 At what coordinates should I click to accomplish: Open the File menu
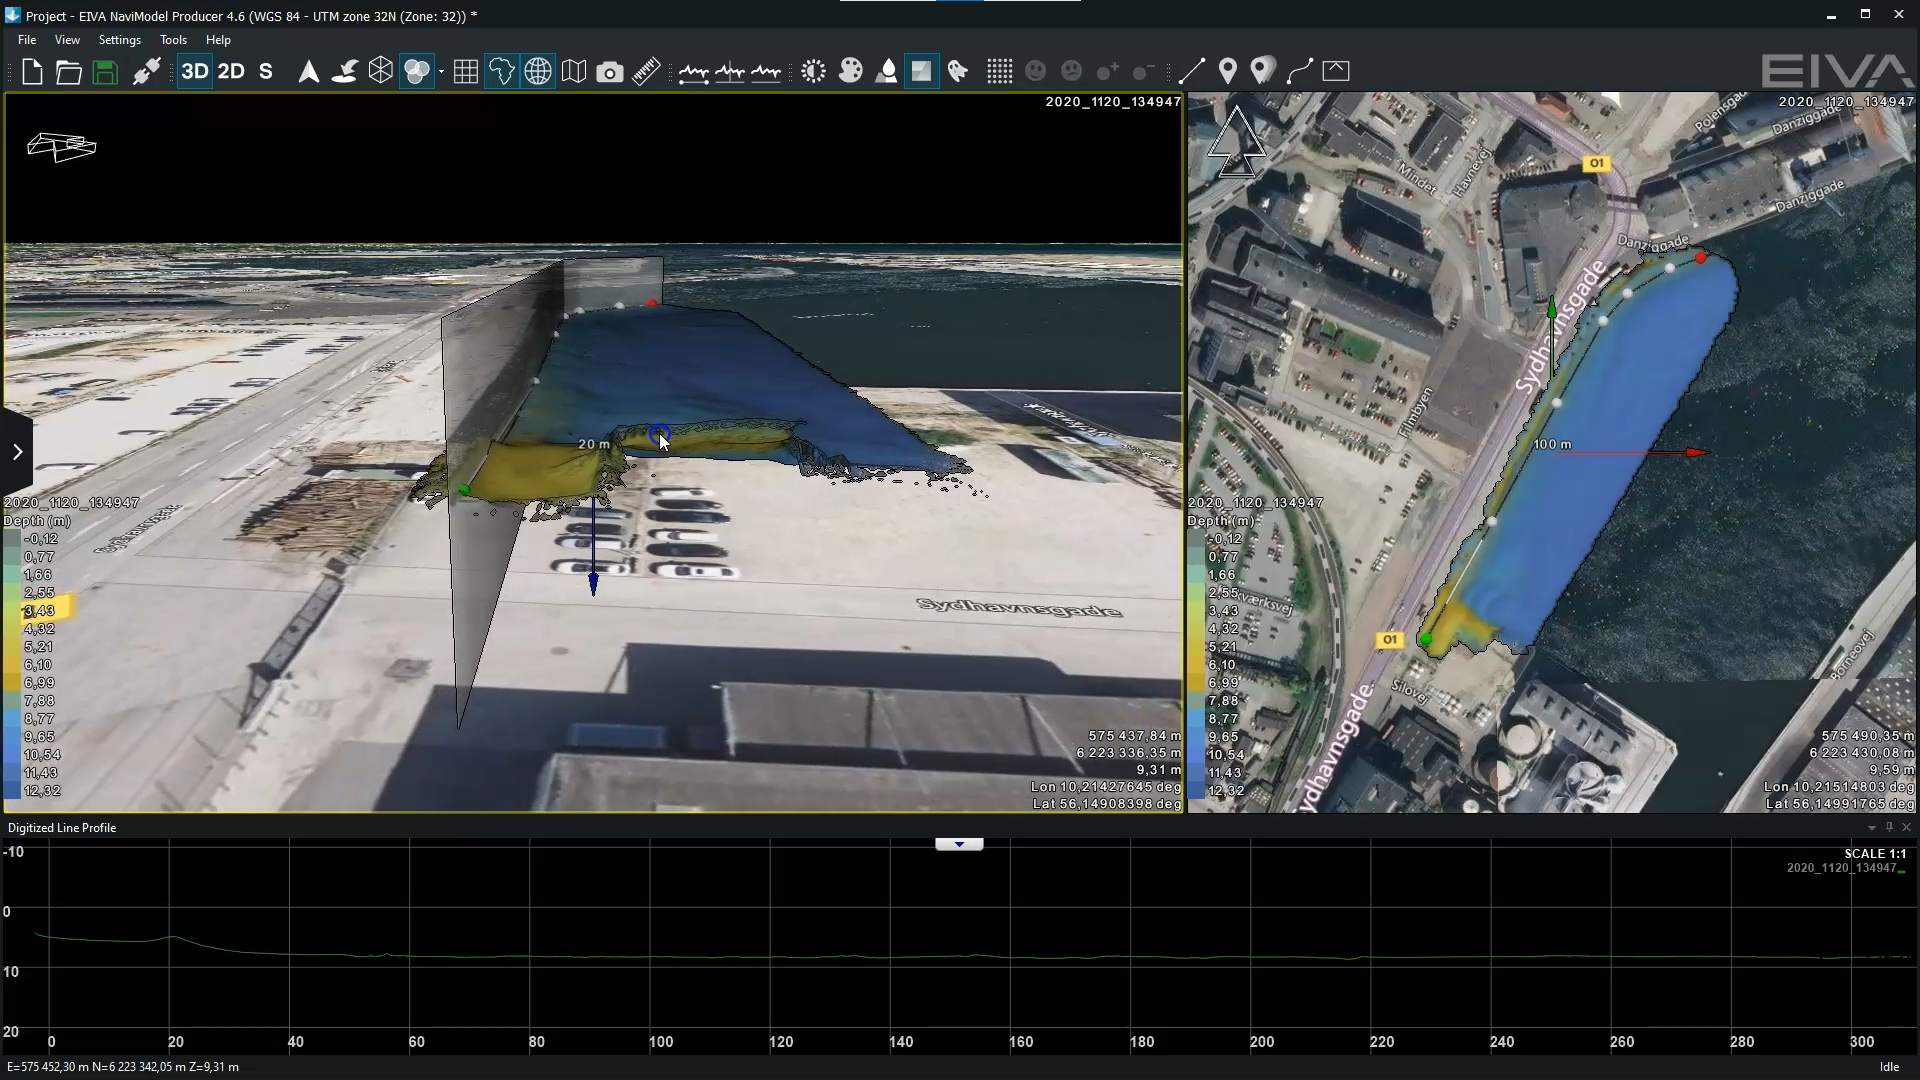click(x=27, y=40)
